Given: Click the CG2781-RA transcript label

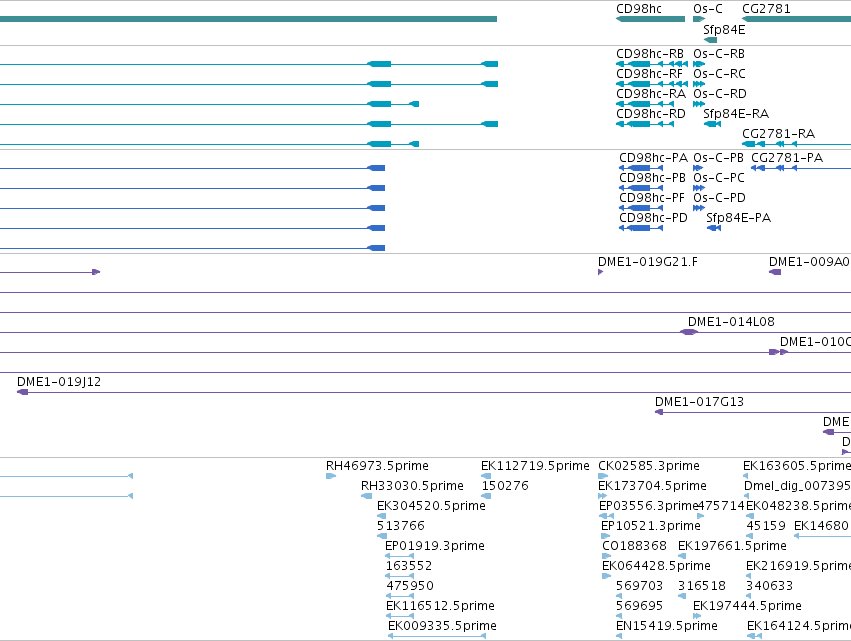Looking at the screenshot, I should click(x=778, y=134).
